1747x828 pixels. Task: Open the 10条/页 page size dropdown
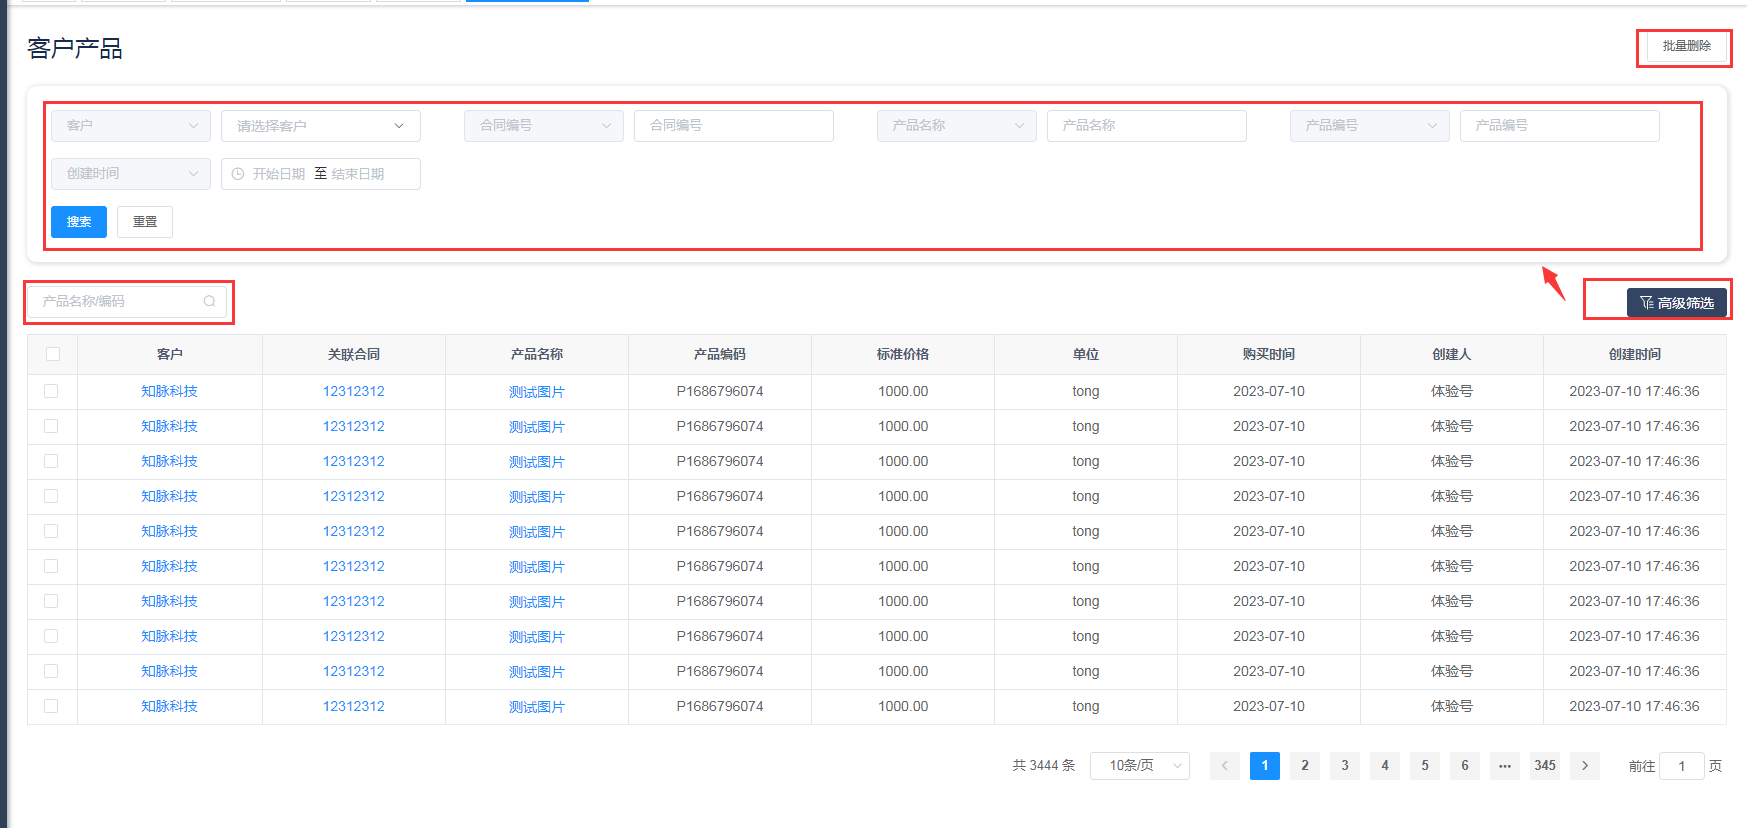pos(1139,766)
